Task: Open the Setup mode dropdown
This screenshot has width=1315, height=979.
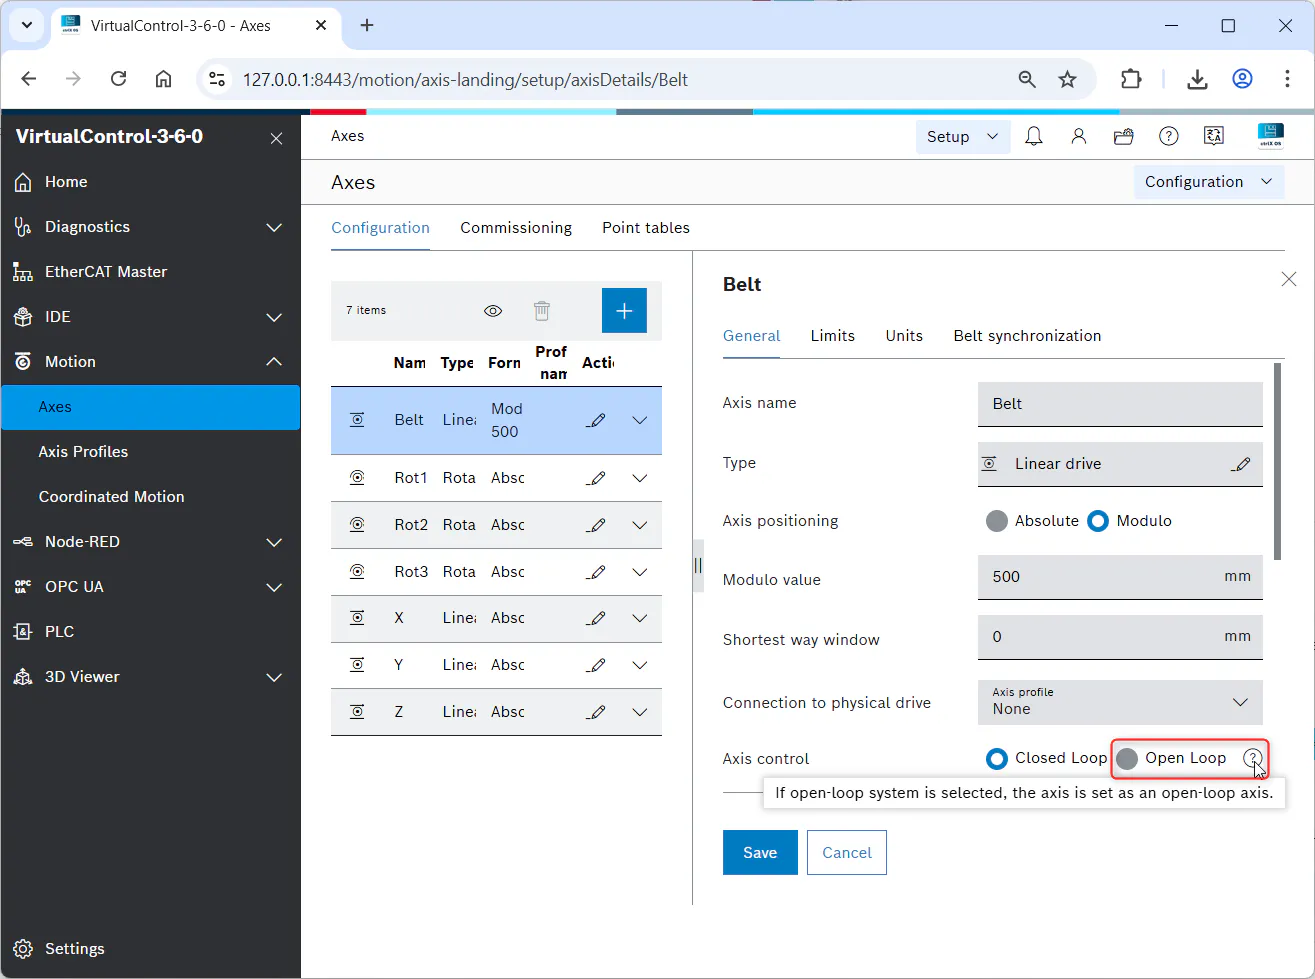Action: point(962,137)
